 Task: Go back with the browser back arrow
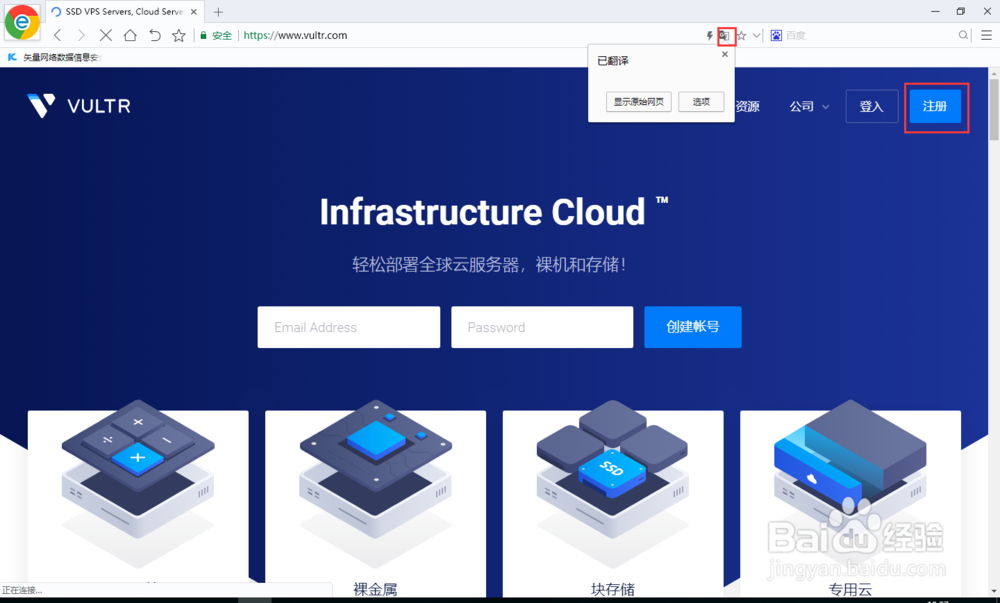click(x=57, y=35)
